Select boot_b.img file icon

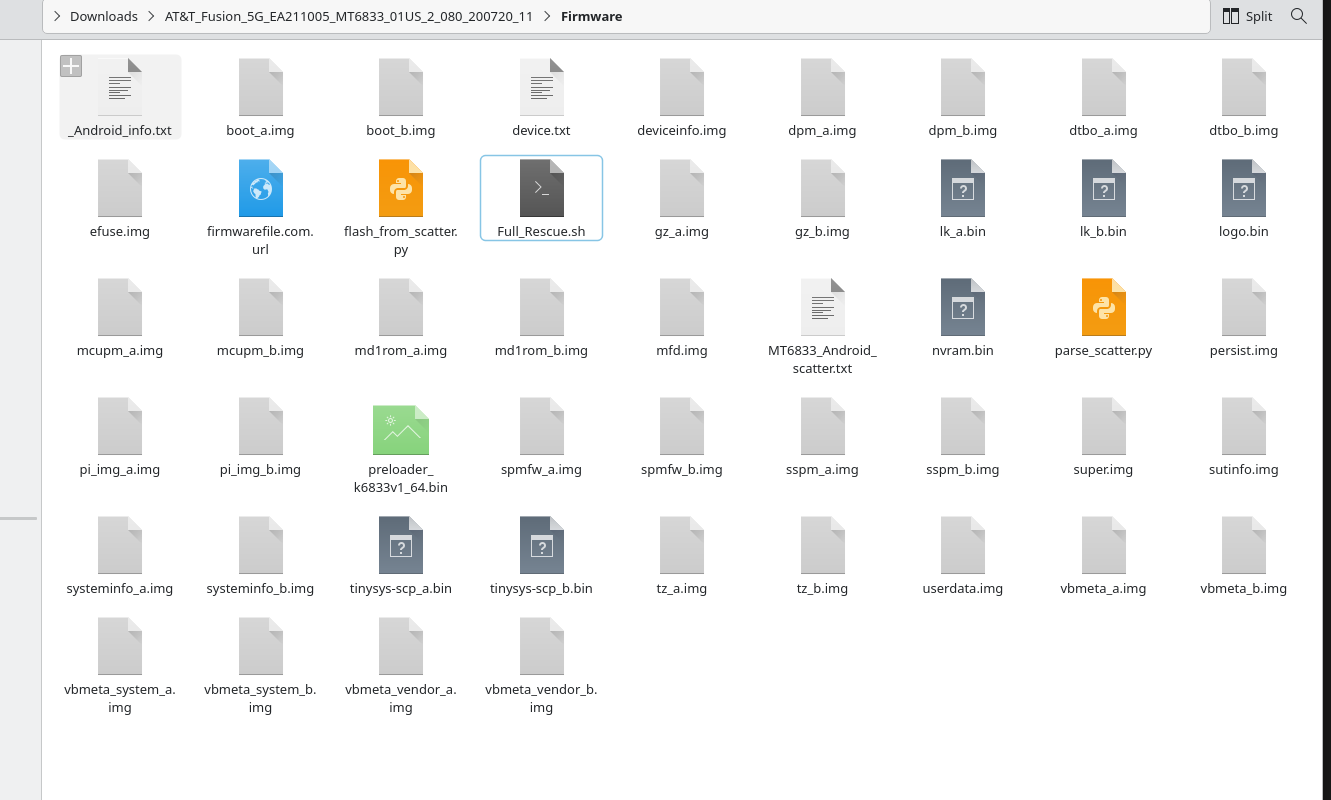(401, 87)
